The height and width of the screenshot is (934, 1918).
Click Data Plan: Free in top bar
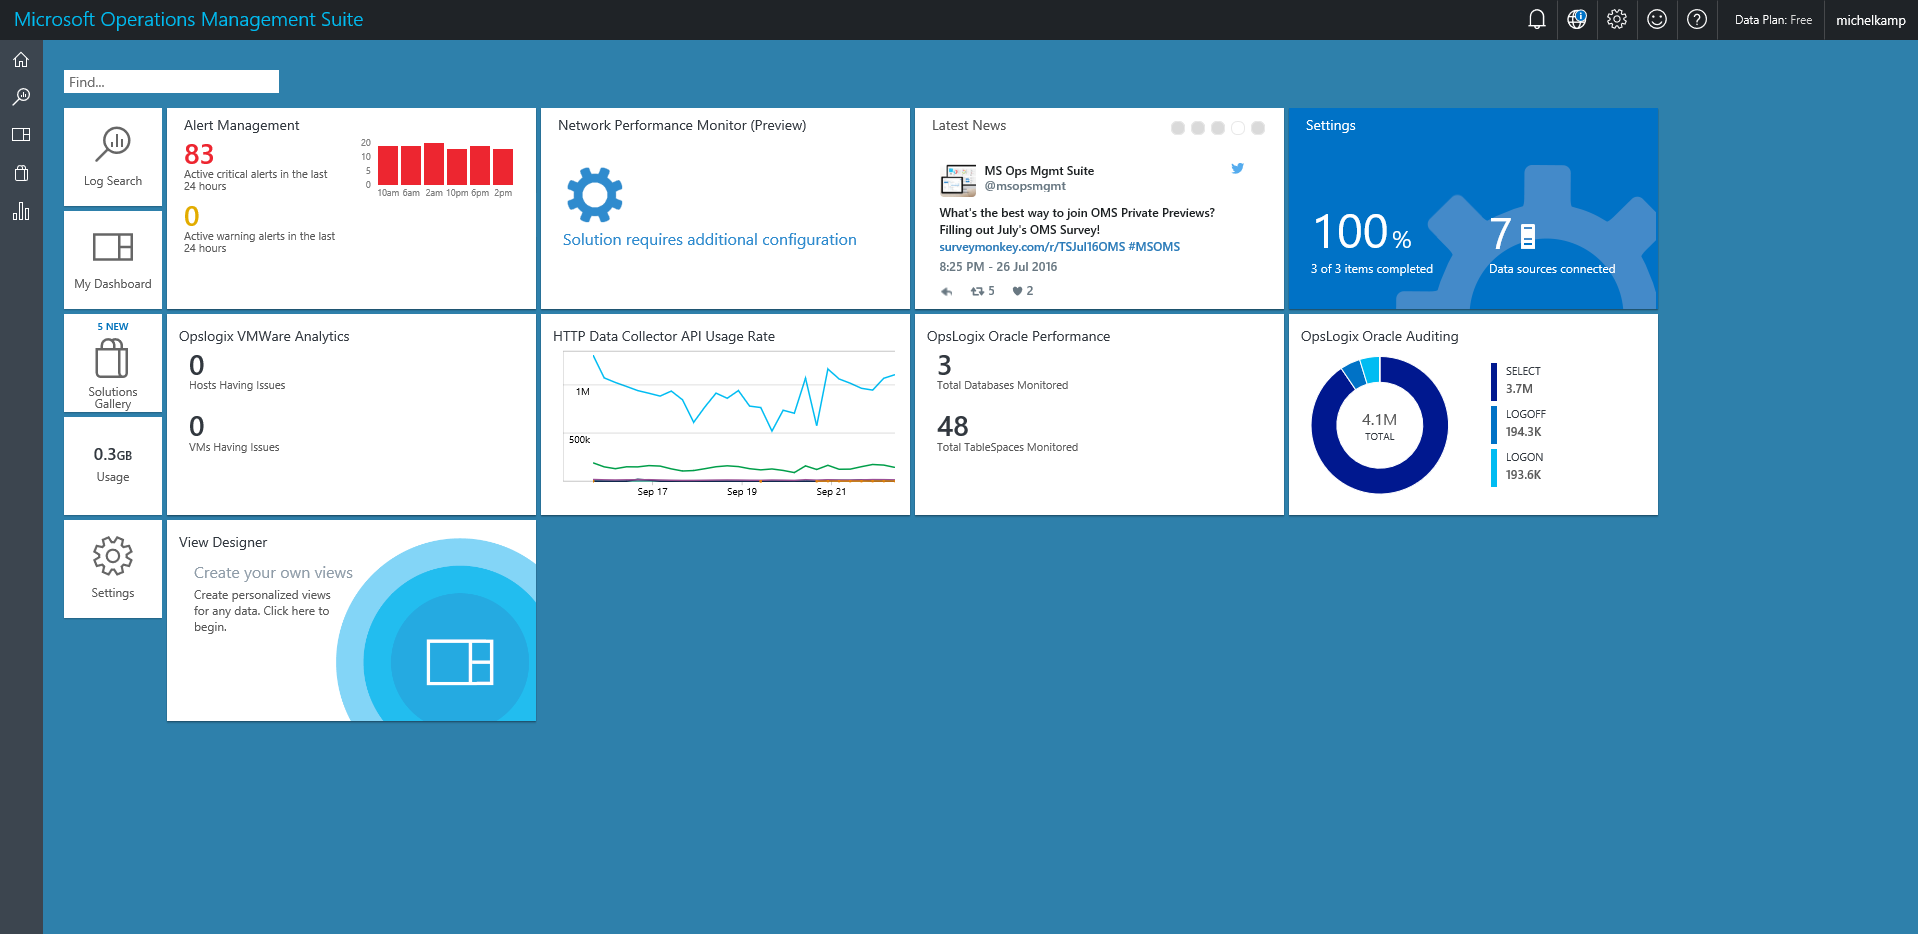1773,20
